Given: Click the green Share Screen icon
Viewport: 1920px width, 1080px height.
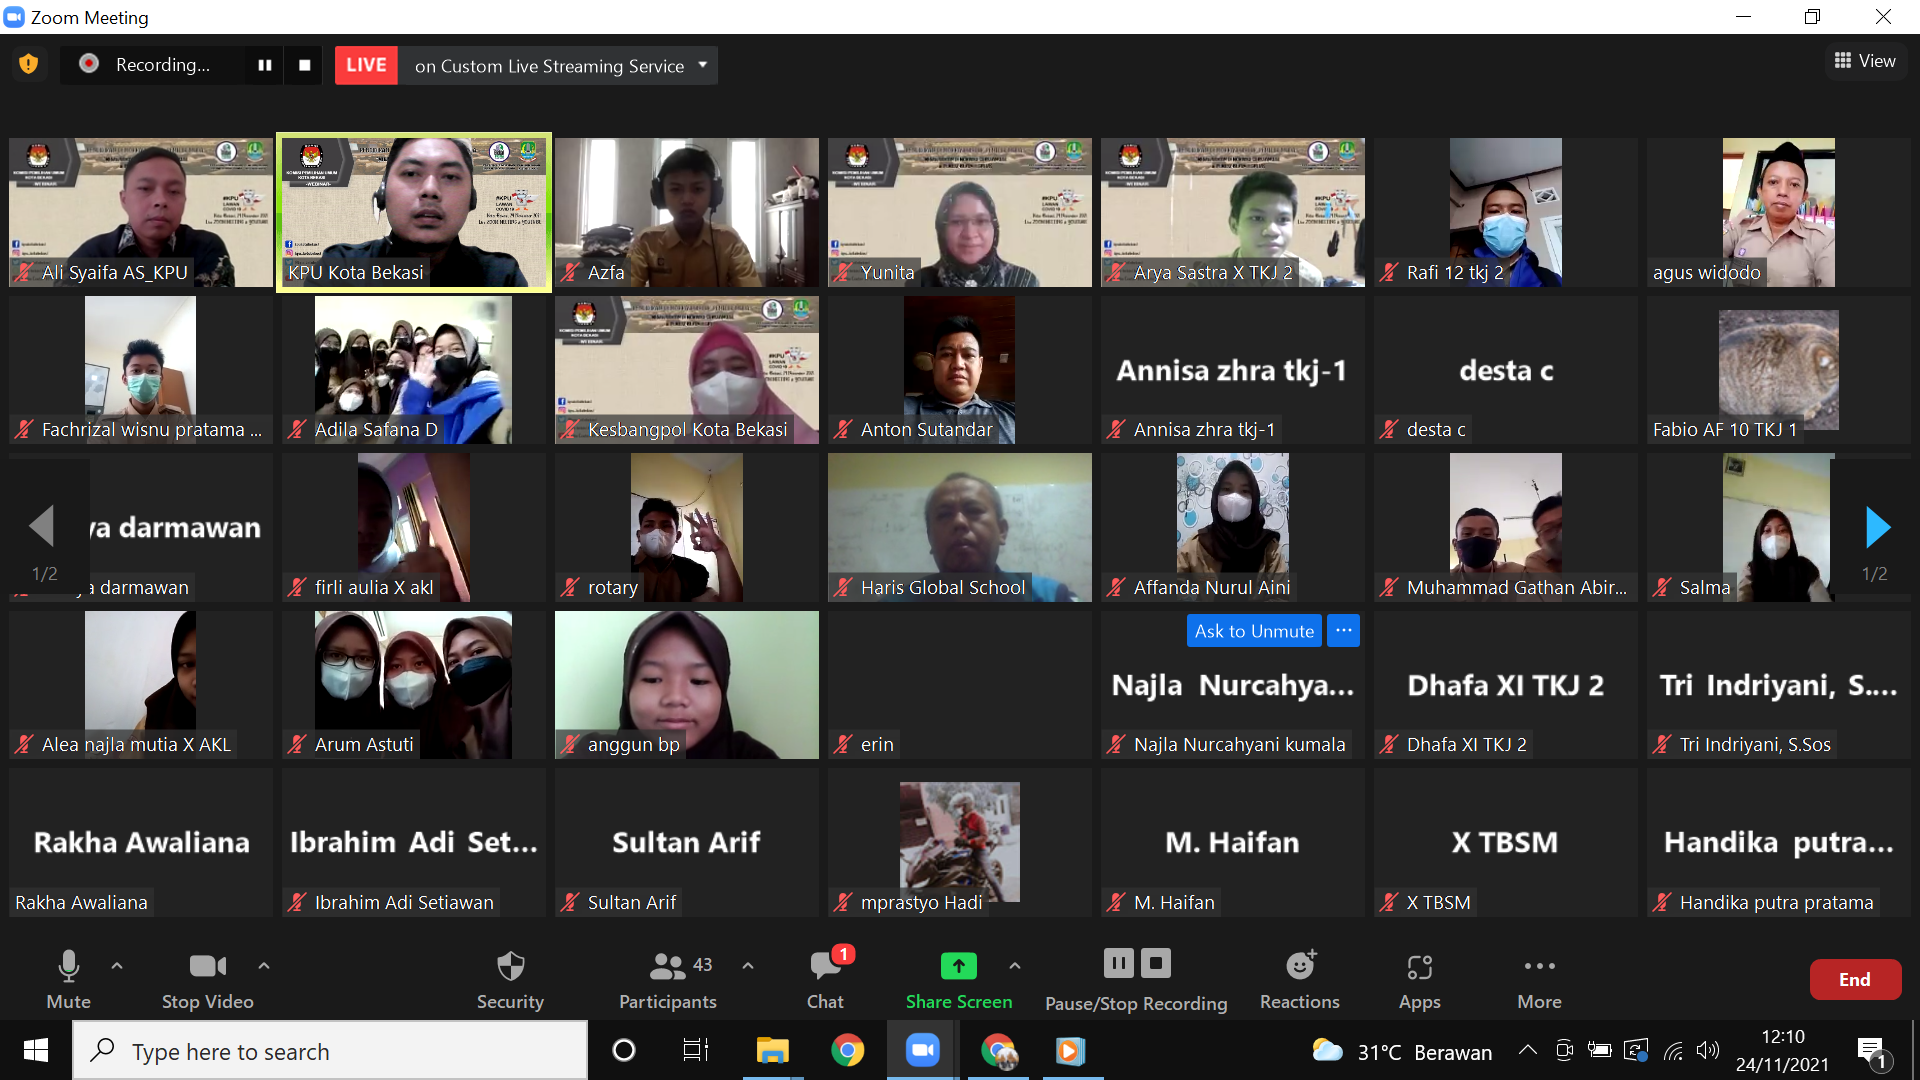Looking at the screenshot, I should coord(958,967).
